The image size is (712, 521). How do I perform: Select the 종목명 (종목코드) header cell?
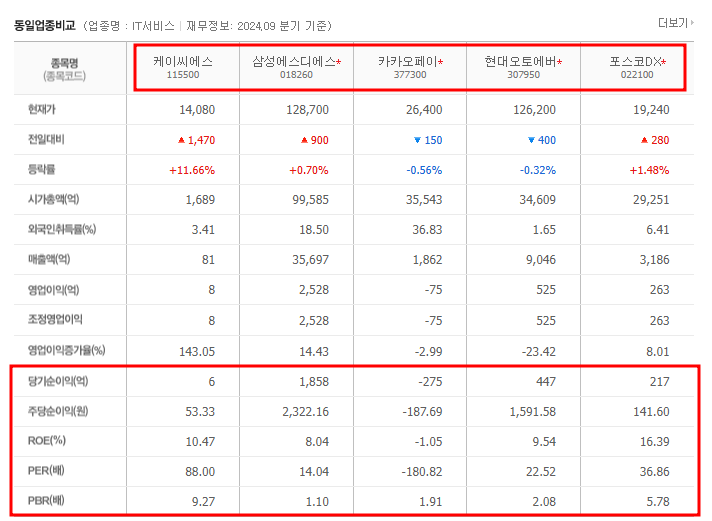tap(64, 69)
